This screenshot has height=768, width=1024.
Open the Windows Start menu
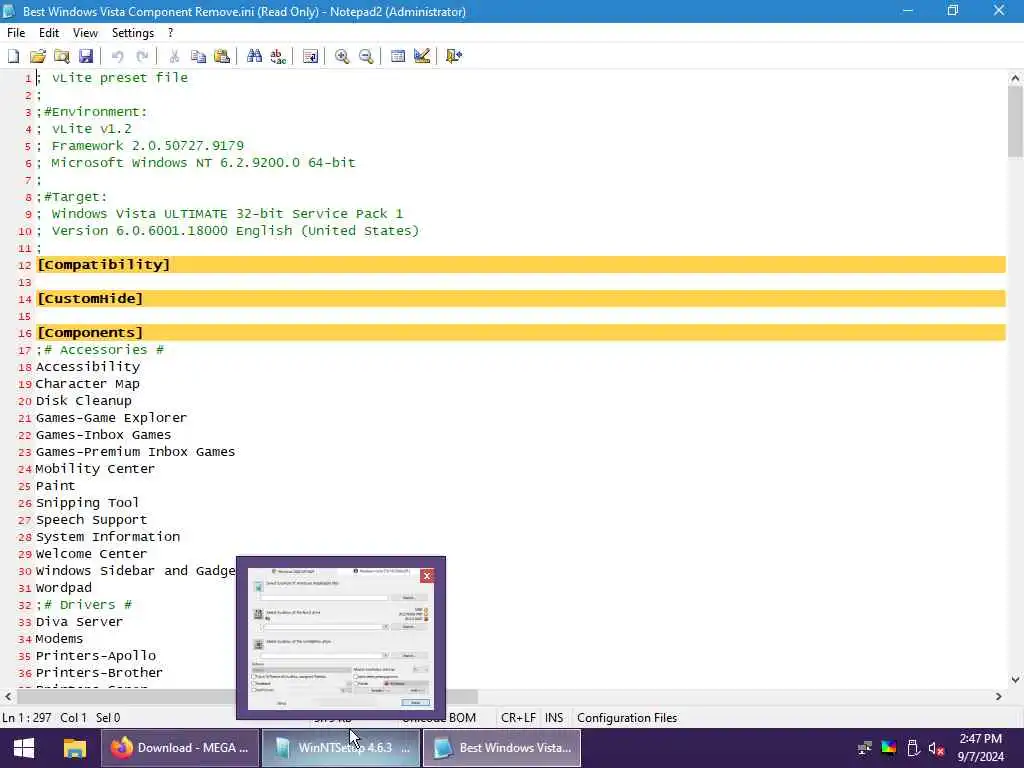[x=24, y=748]
